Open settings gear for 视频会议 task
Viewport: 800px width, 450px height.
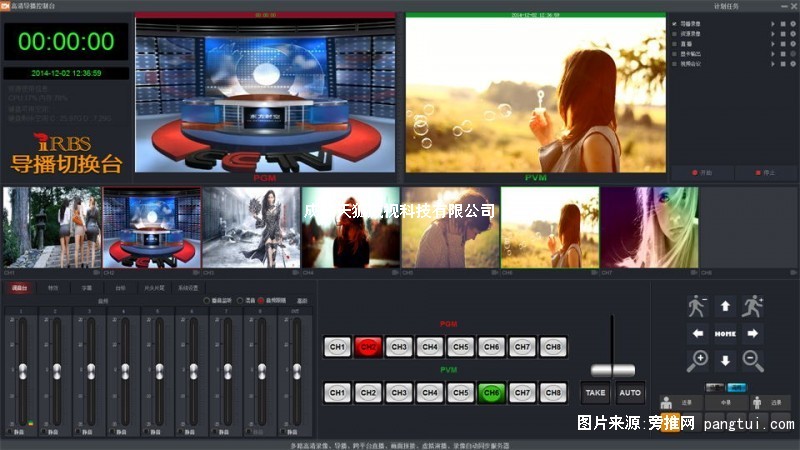click(793, 64)
